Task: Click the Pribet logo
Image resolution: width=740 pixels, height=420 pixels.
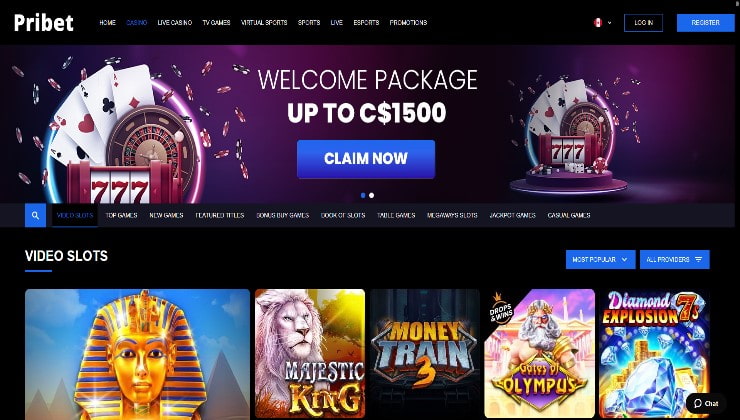Action: pos(44,23)
